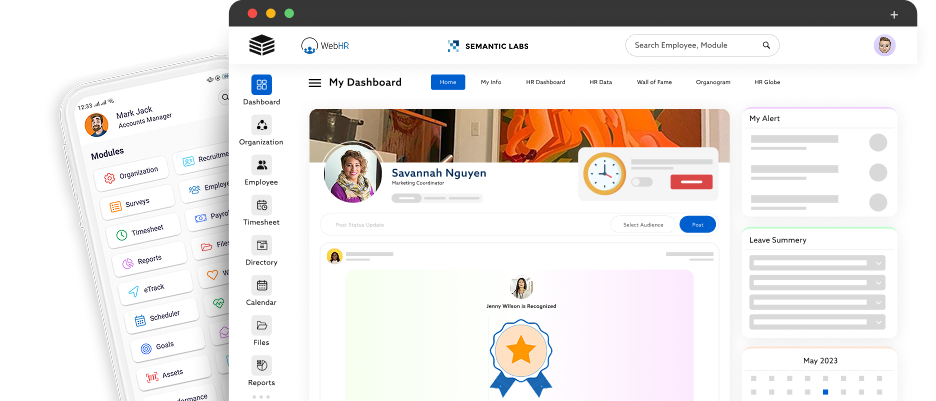Switch to the Organogram tab

[713, 82]
